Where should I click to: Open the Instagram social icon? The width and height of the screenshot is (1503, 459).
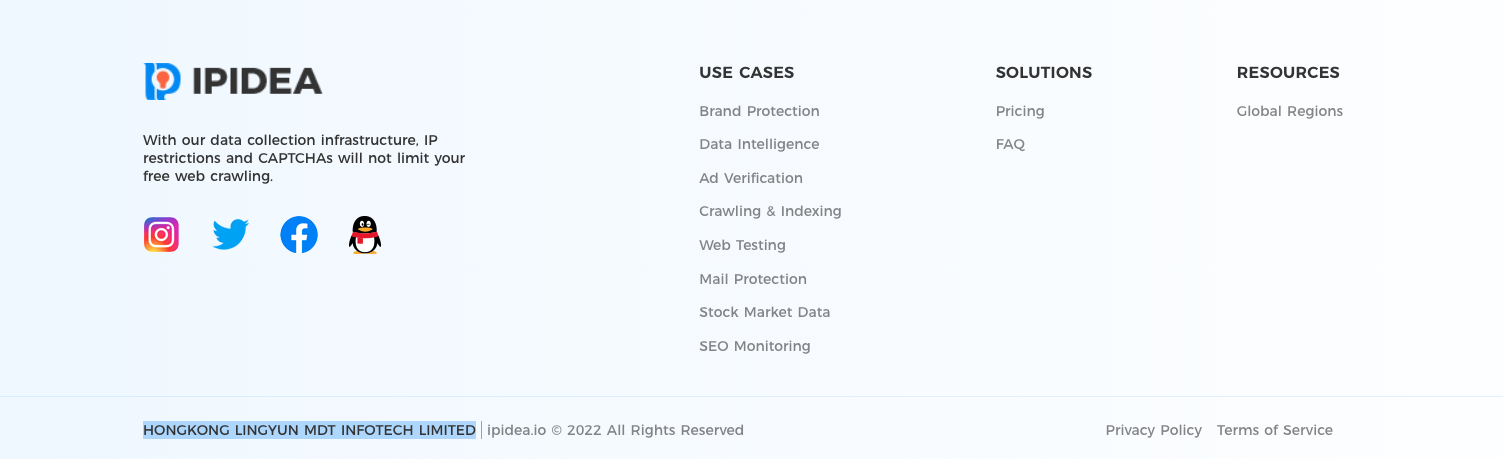click(161, 235)
